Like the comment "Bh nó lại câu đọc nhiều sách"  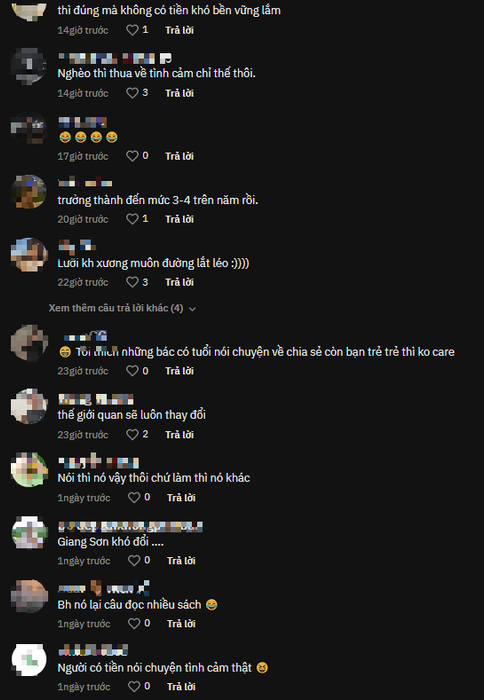point(134,623)
